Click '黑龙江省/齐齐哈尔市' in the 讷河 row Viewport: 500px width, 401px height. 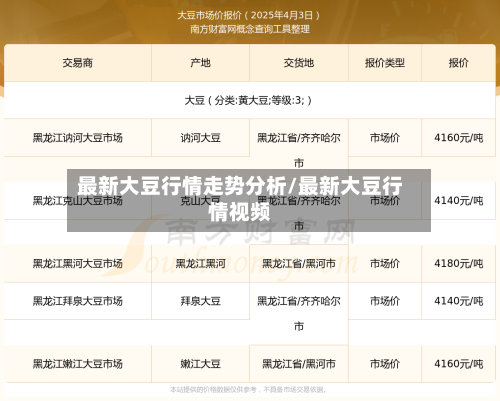(299, 150)
